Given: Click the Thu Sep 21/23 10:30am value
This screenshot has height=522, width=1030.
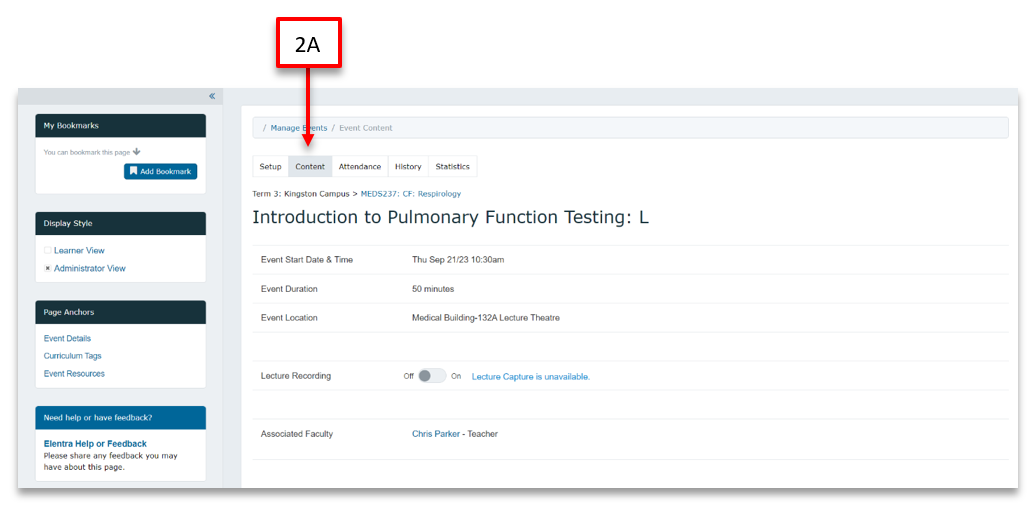Looking at the screenshot, I should point(458,259).
